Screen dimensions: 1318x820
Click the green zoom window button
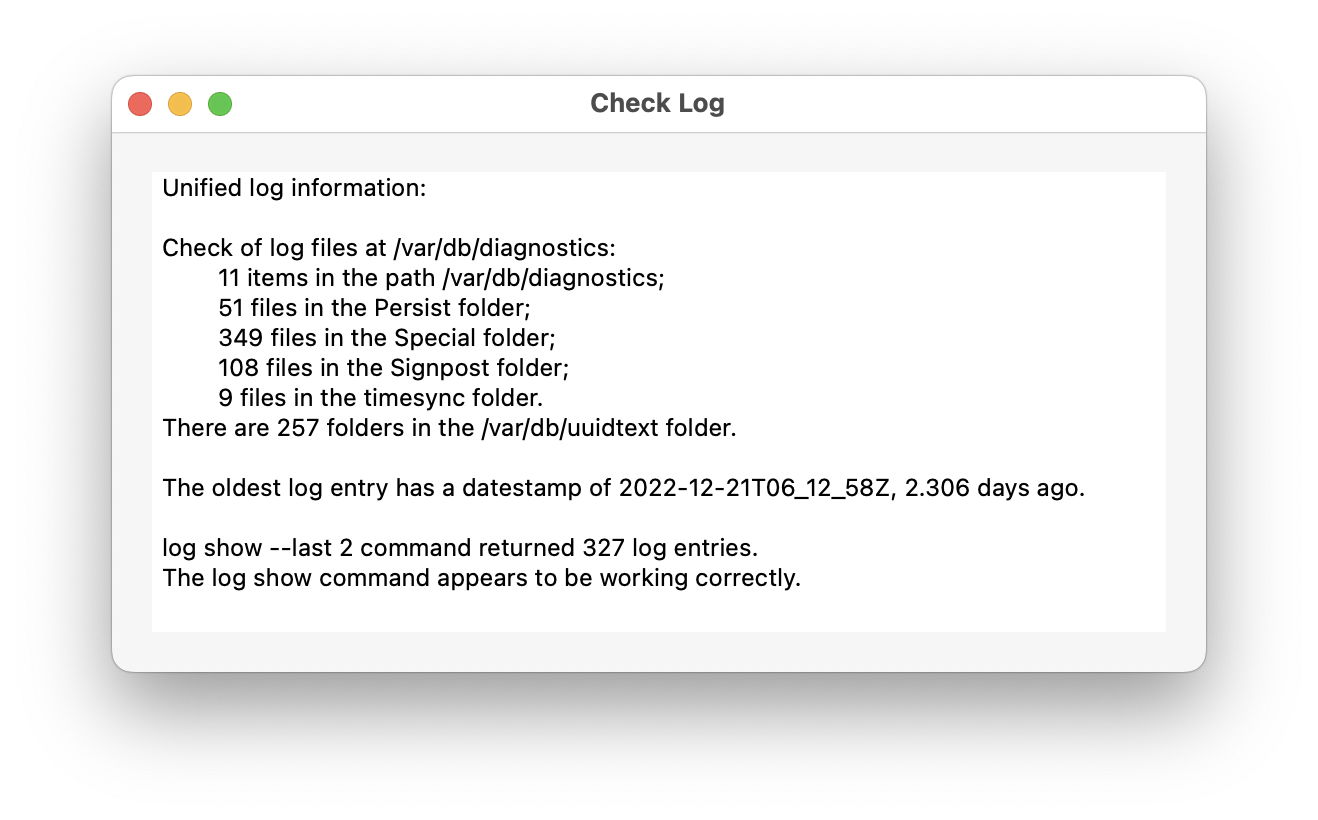[220, 104]
